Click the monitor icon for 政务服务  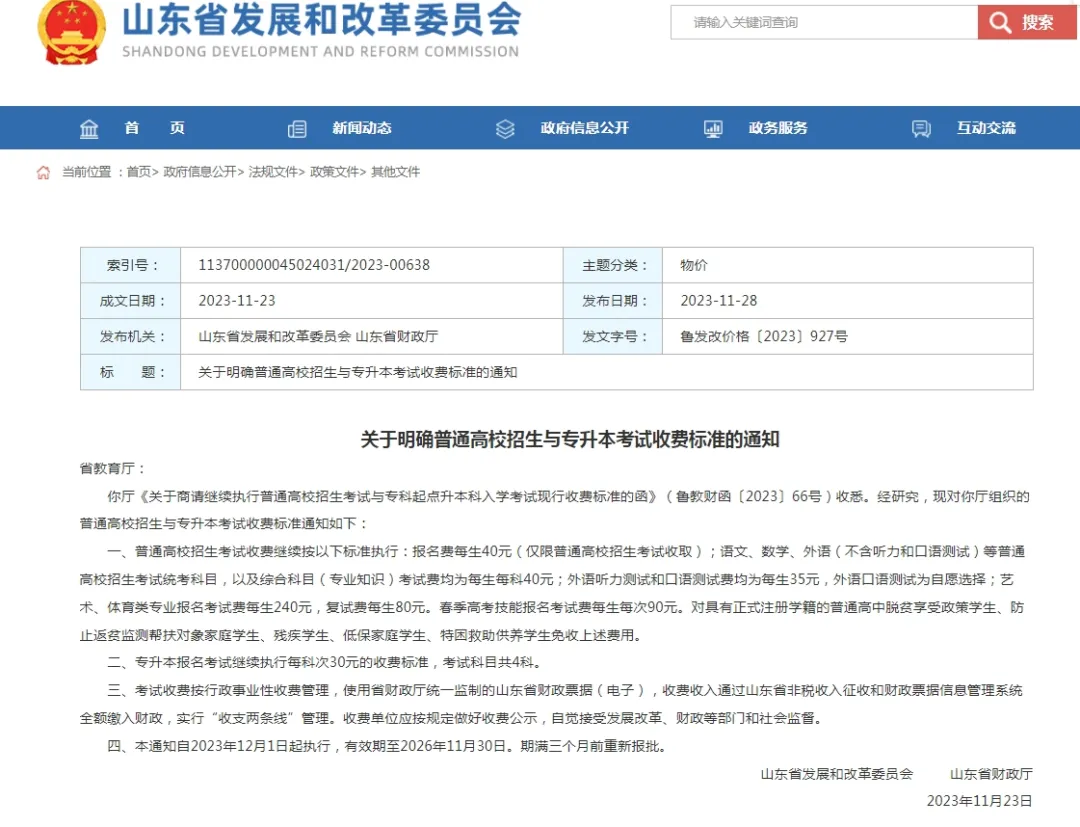[x=713, y=129]
